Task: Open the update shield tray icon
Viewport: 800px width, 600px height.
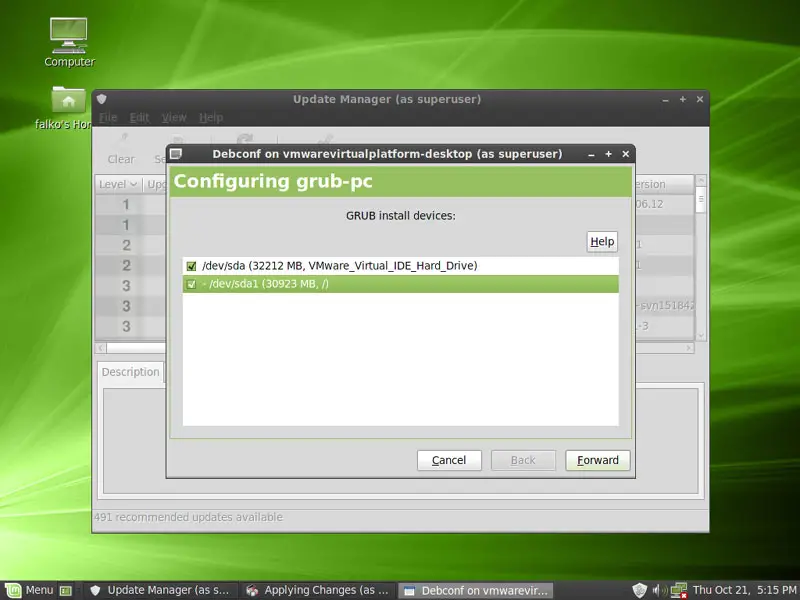Action: (639, 590)
